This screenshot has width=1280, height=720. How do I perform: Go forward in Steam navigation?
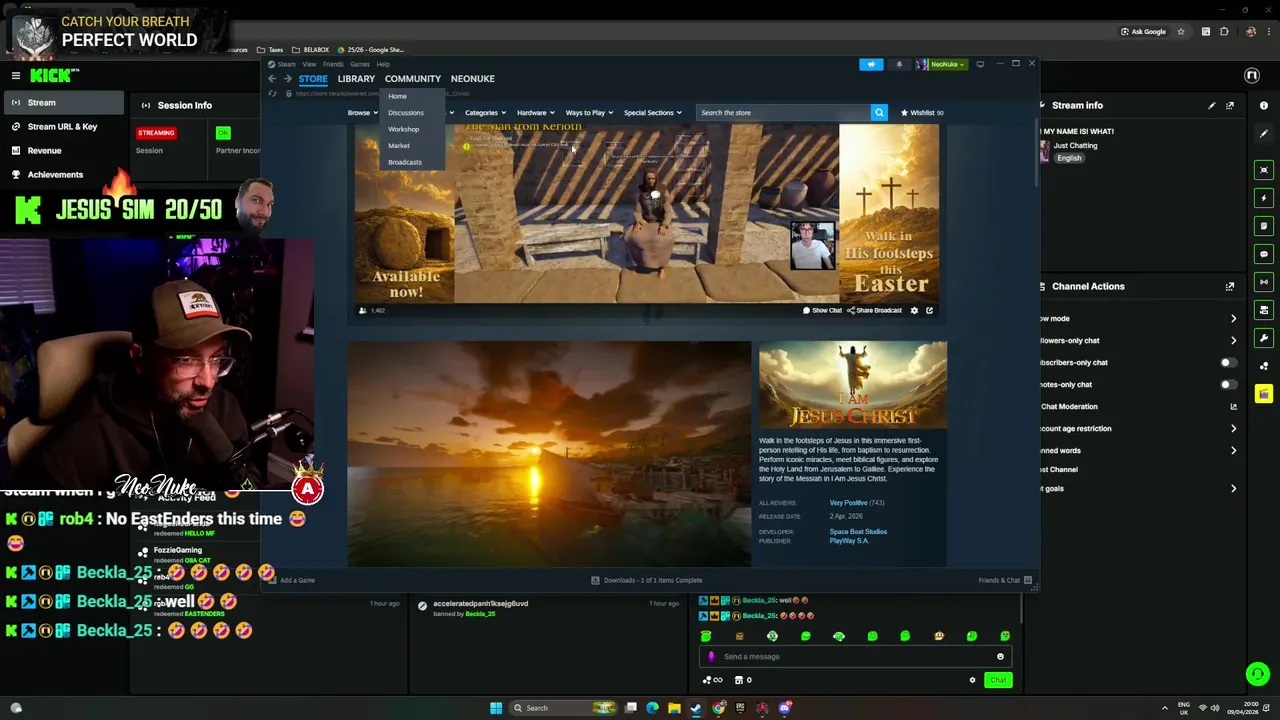[x=287, y=79]
